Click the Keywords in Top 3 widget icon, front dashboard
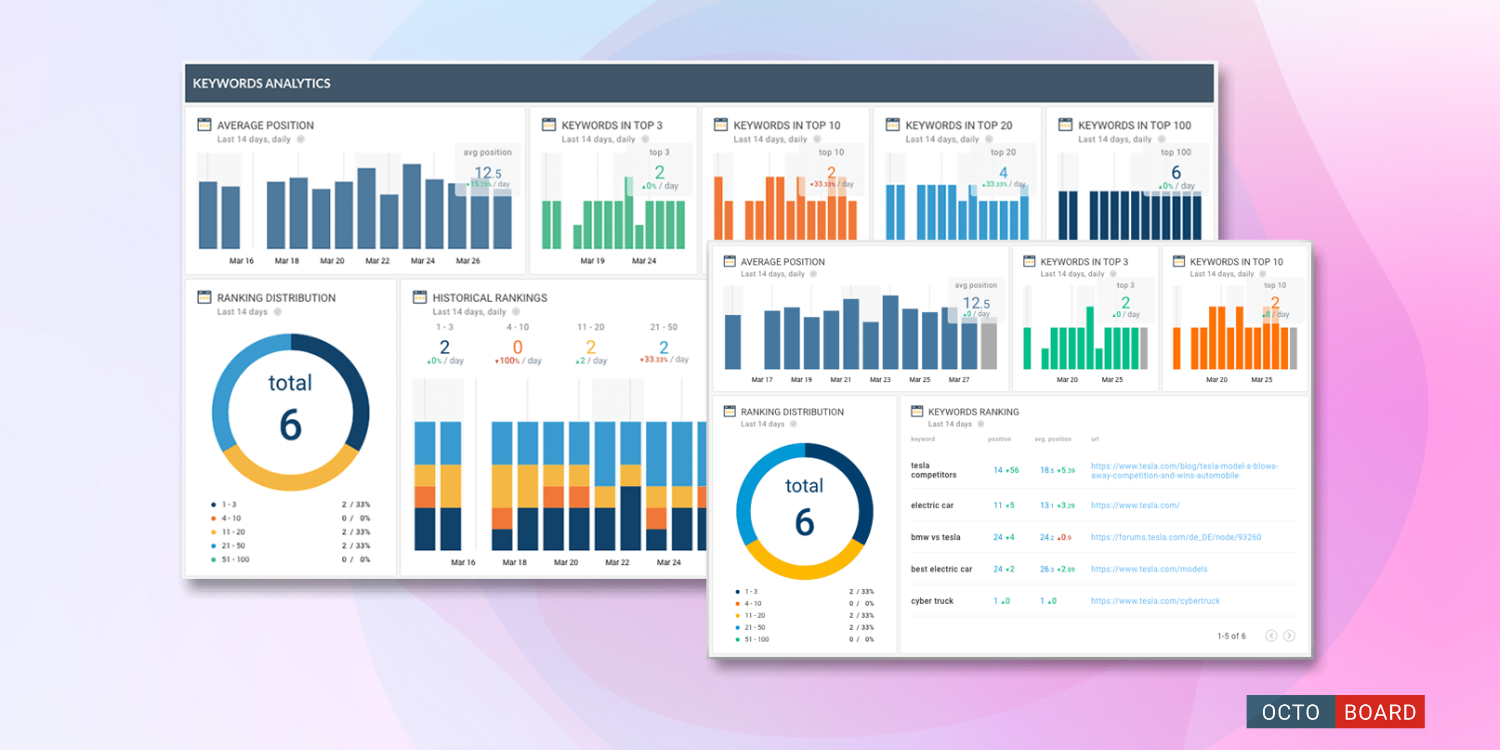1500x750 pixels. tap(1028, 261)
